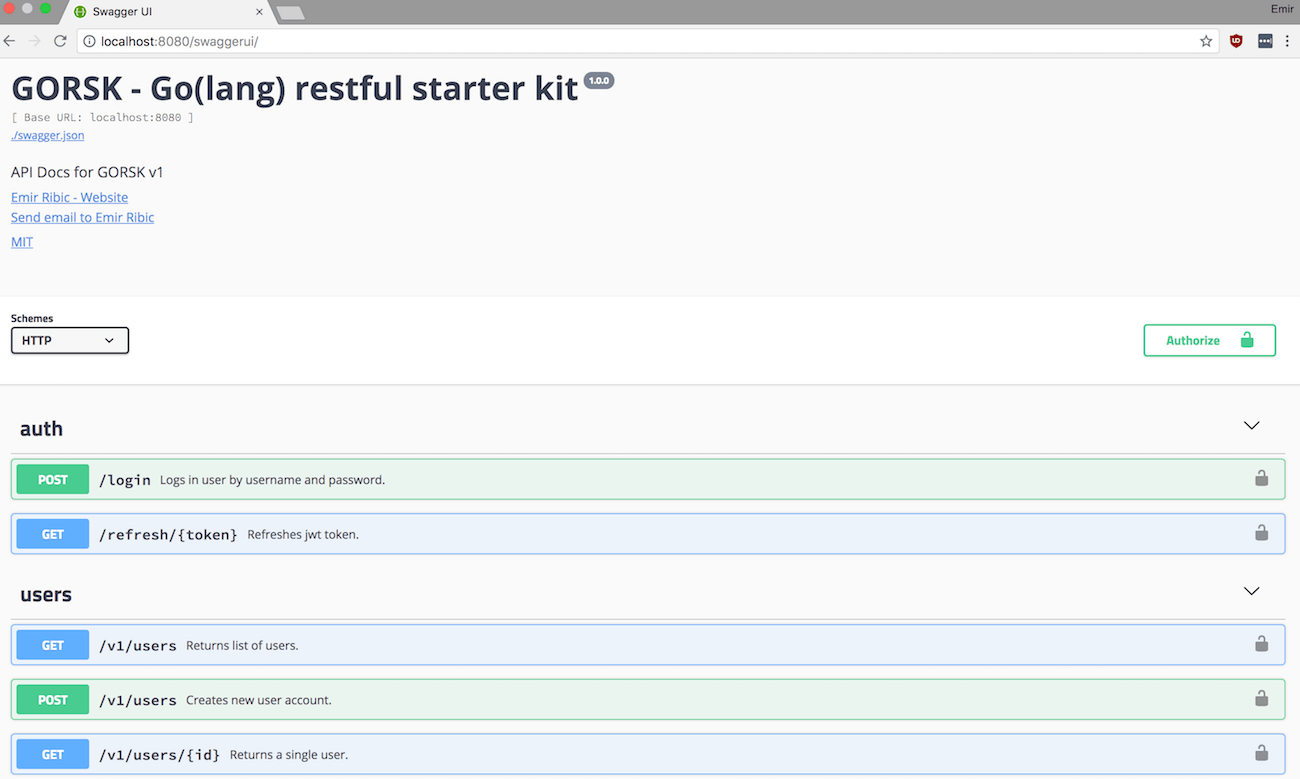
Task: Click the Authorize button
Action: [1209, 340]
